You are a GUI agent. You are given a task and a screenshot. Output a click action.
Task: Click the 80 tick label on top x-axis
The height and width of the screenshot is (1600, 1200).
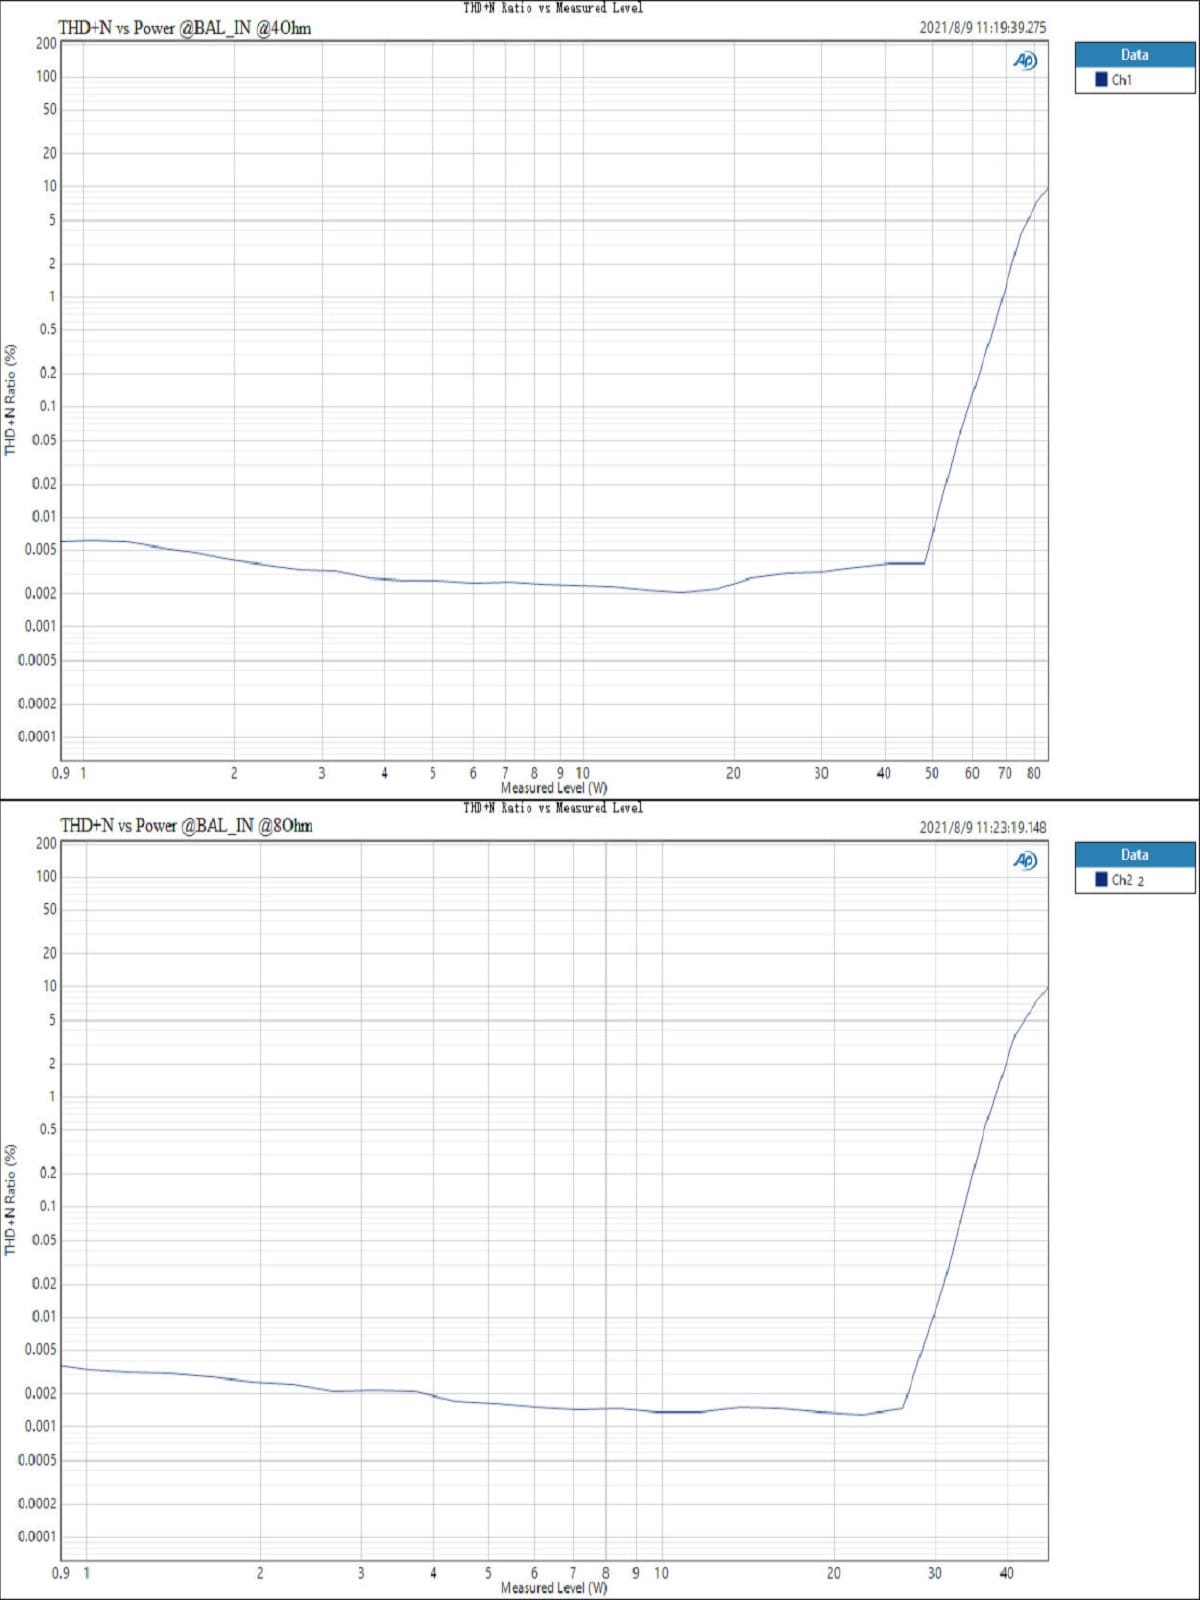(x=1034, y=773)
